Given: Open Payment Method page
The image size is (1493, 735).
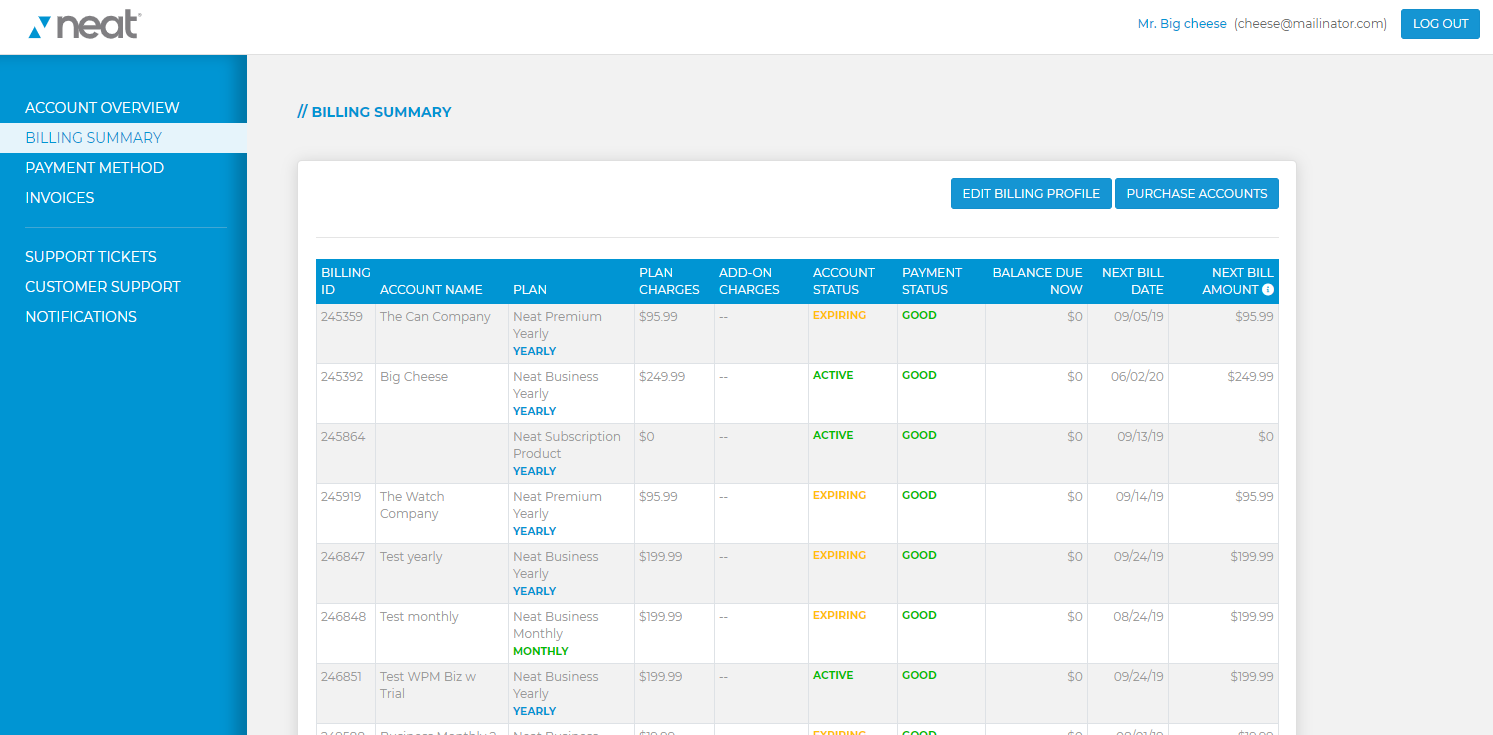Looking at the screenshot, I should (x=94, y=168).
